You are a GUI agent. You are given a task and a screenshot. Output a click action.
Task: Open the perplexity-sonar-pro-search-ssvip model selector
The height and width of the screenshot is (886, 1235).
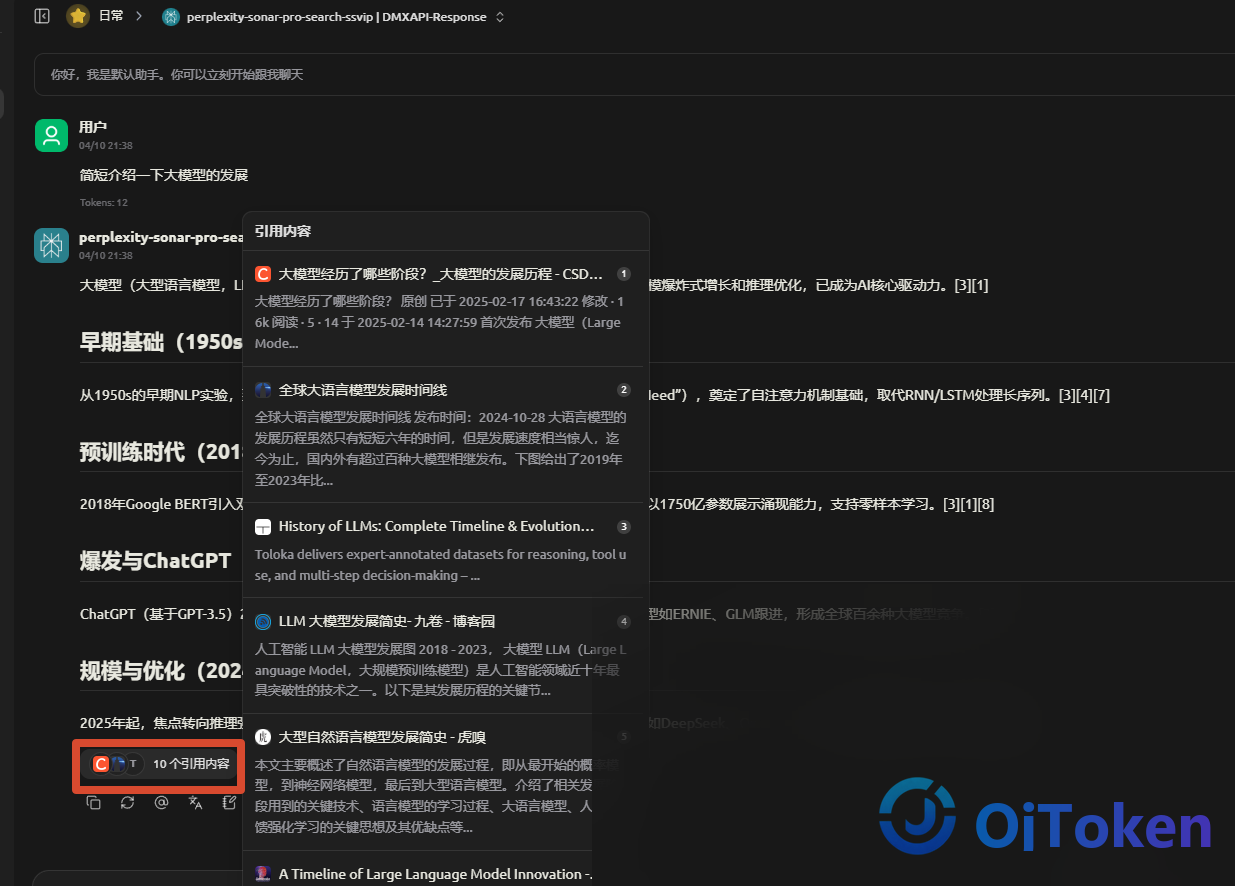[336, 17]
